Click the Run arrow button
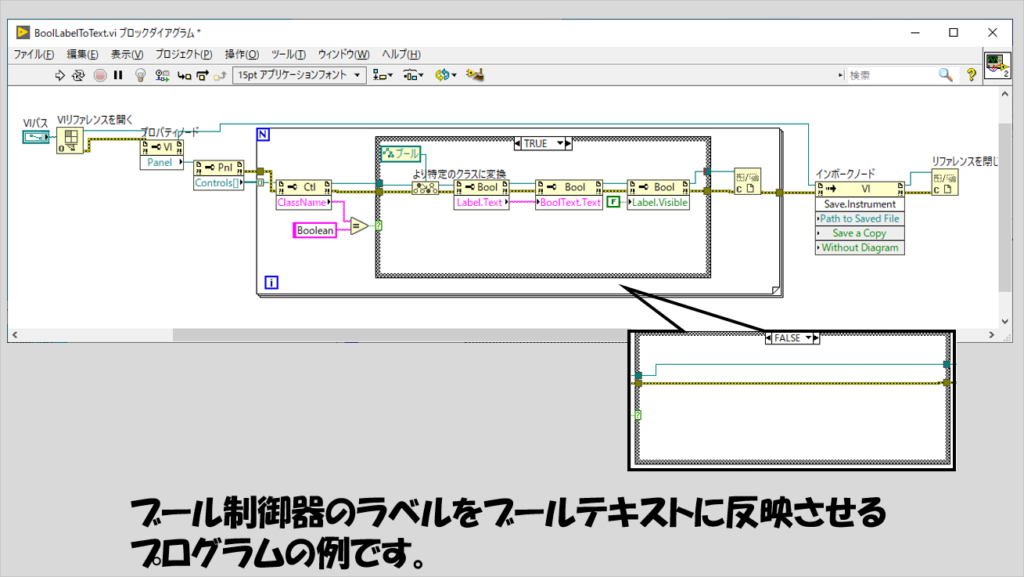 coord(58,75)
